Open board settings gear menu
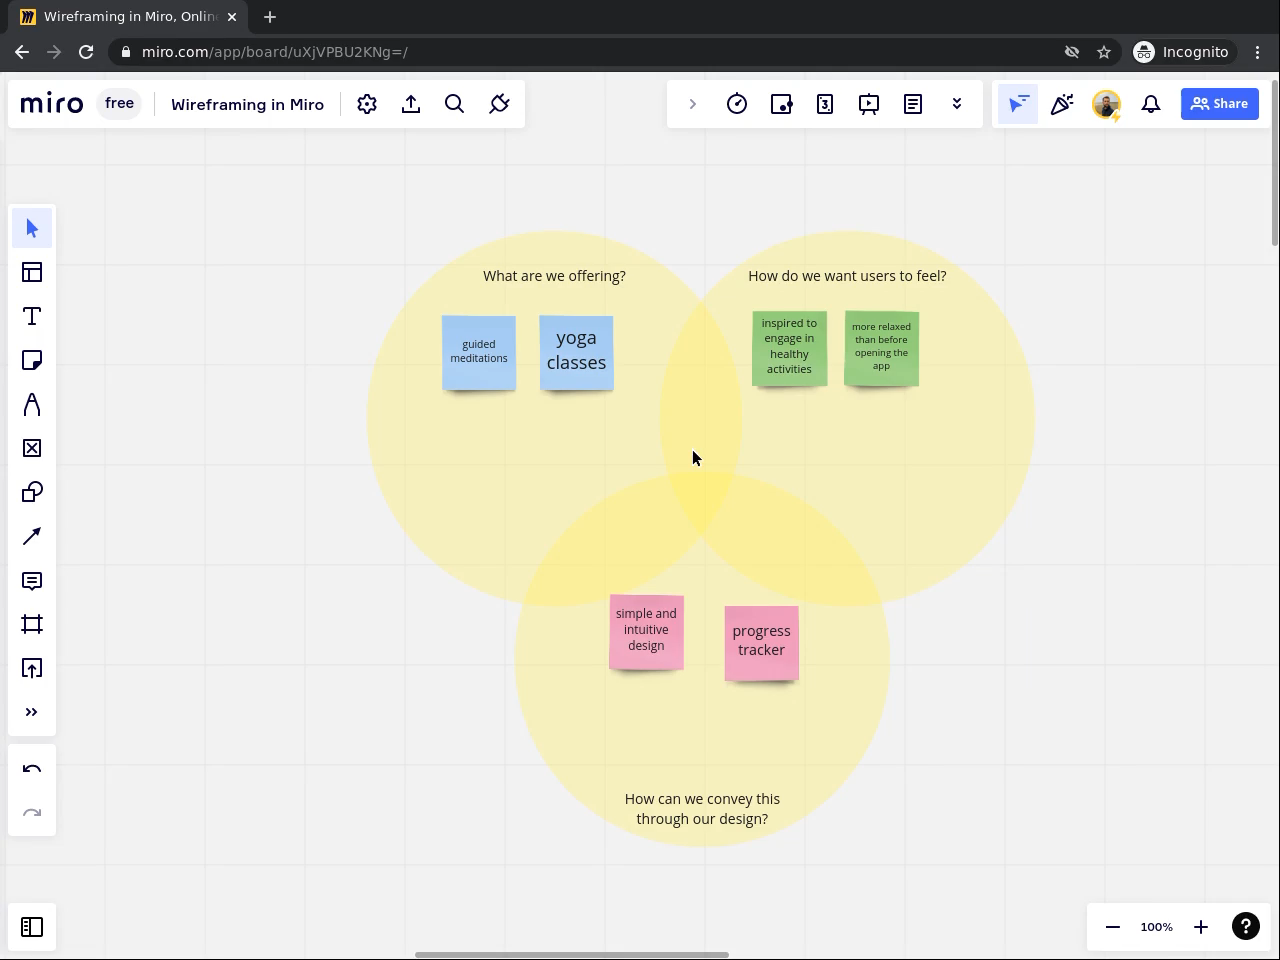The image size is (1280, 960). point(367,104)
